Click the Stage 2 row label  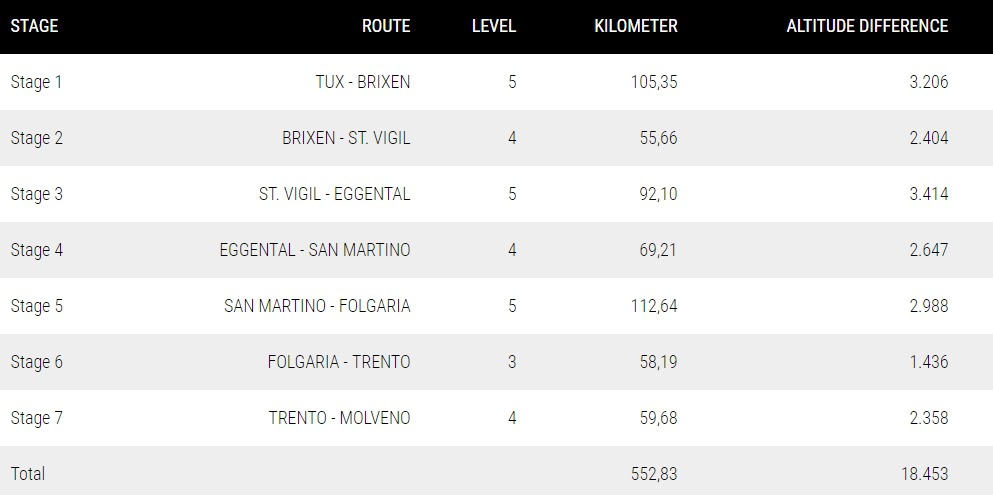point(37,138)
